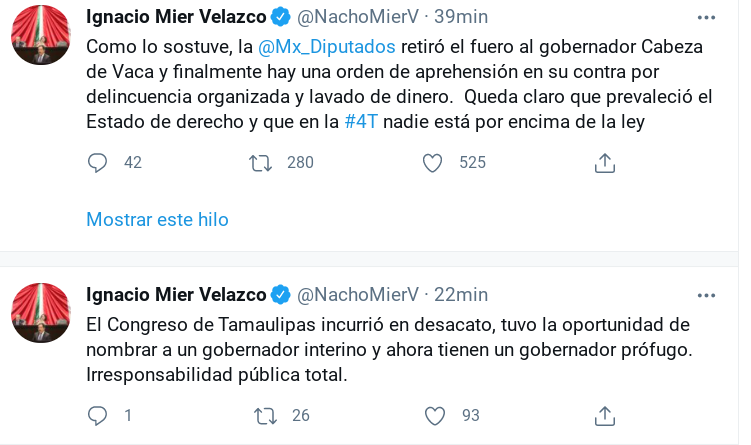Open more options on the 22min tweet

[x=707, y=294]
